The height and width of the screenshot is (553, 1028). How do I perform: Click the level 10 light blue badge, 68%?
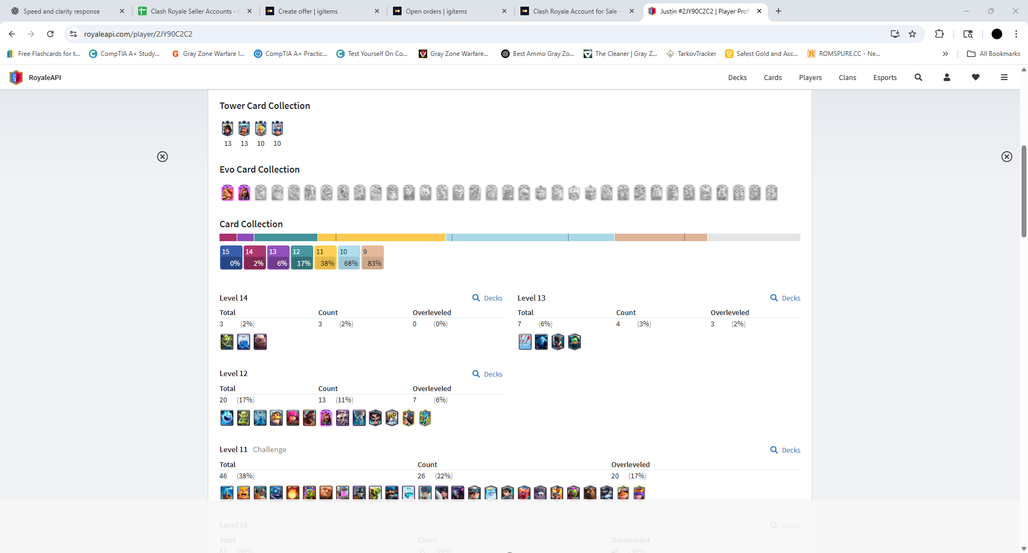349,257
